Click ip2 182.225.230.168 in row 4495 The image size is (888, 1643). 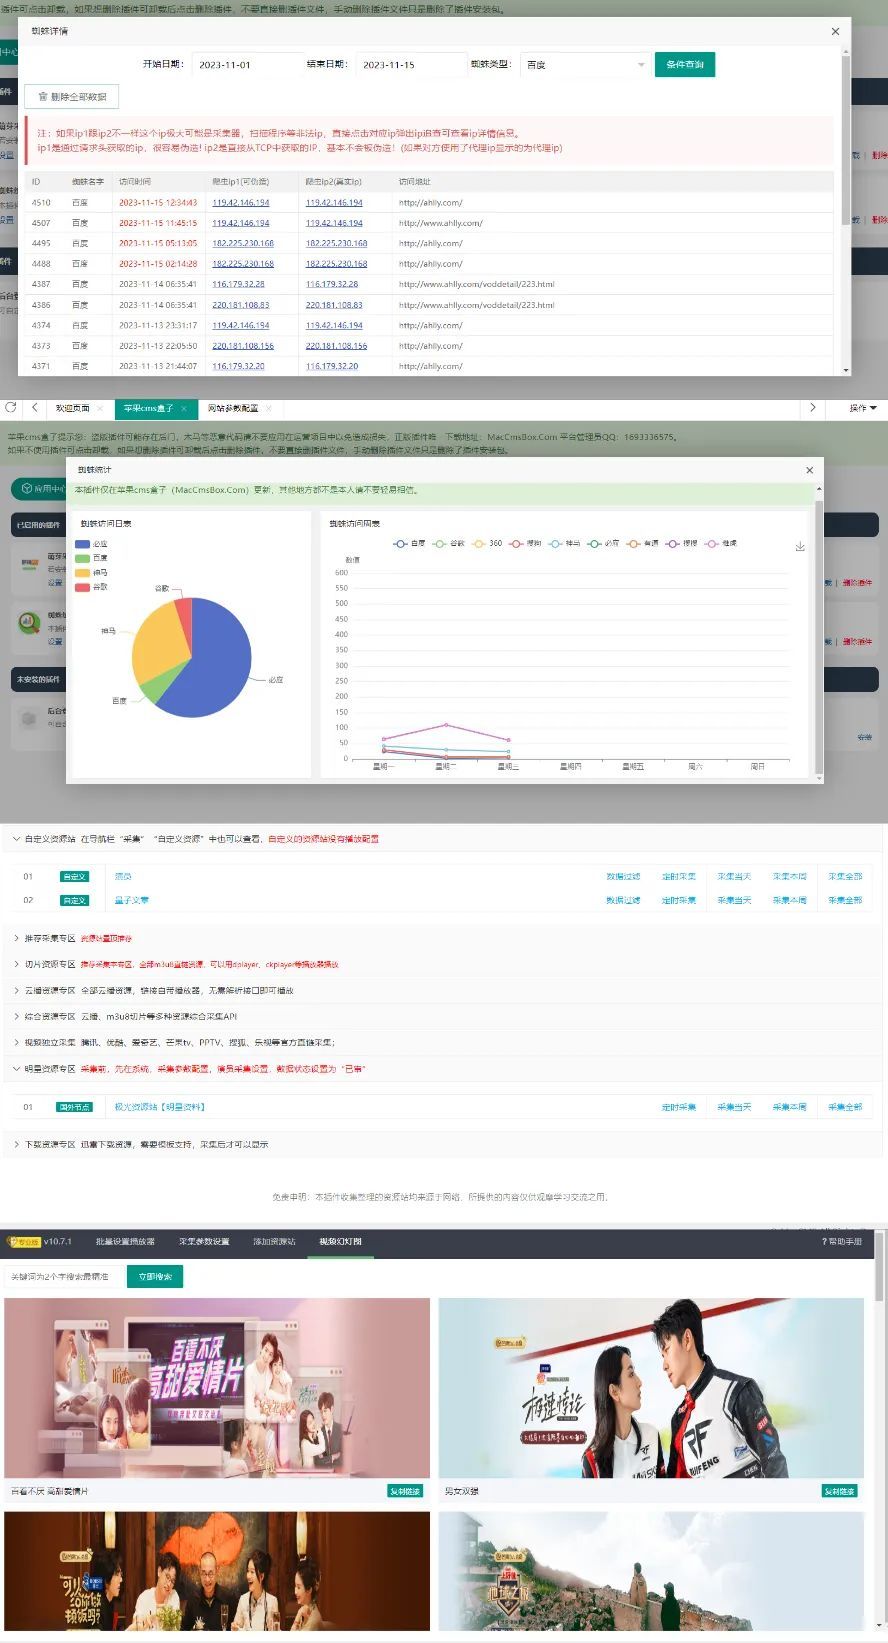tap(336, 244)
